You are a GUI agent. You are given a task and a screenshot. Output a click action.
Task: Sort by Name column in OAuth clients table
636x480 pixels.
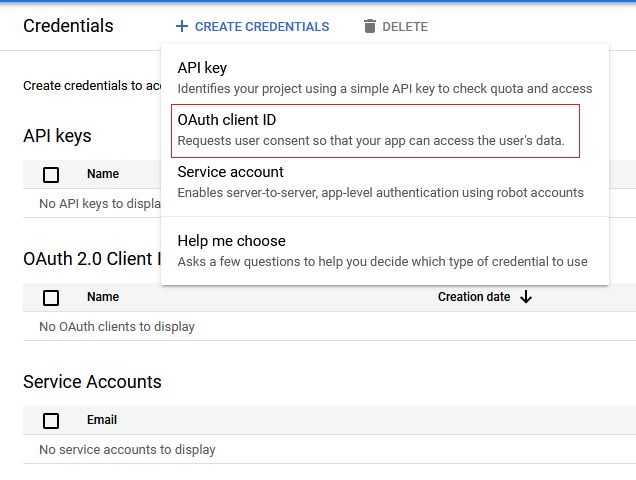[x=103, y=297]
